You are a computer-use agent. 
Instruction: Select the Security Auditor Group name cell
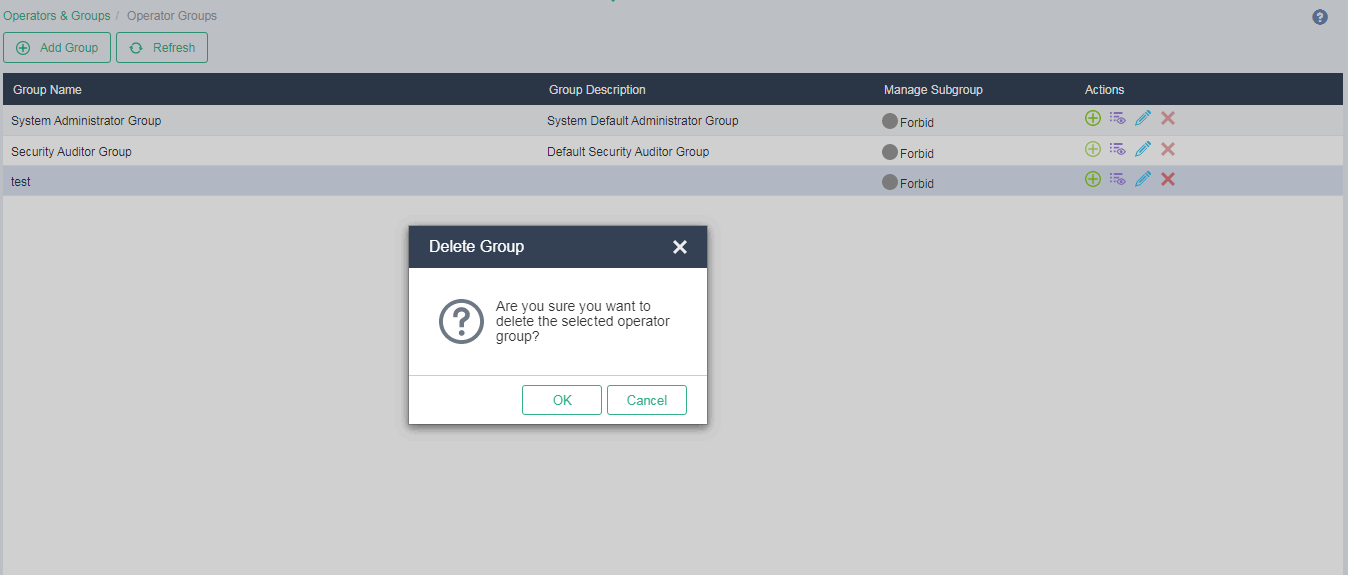click(71, 152)
